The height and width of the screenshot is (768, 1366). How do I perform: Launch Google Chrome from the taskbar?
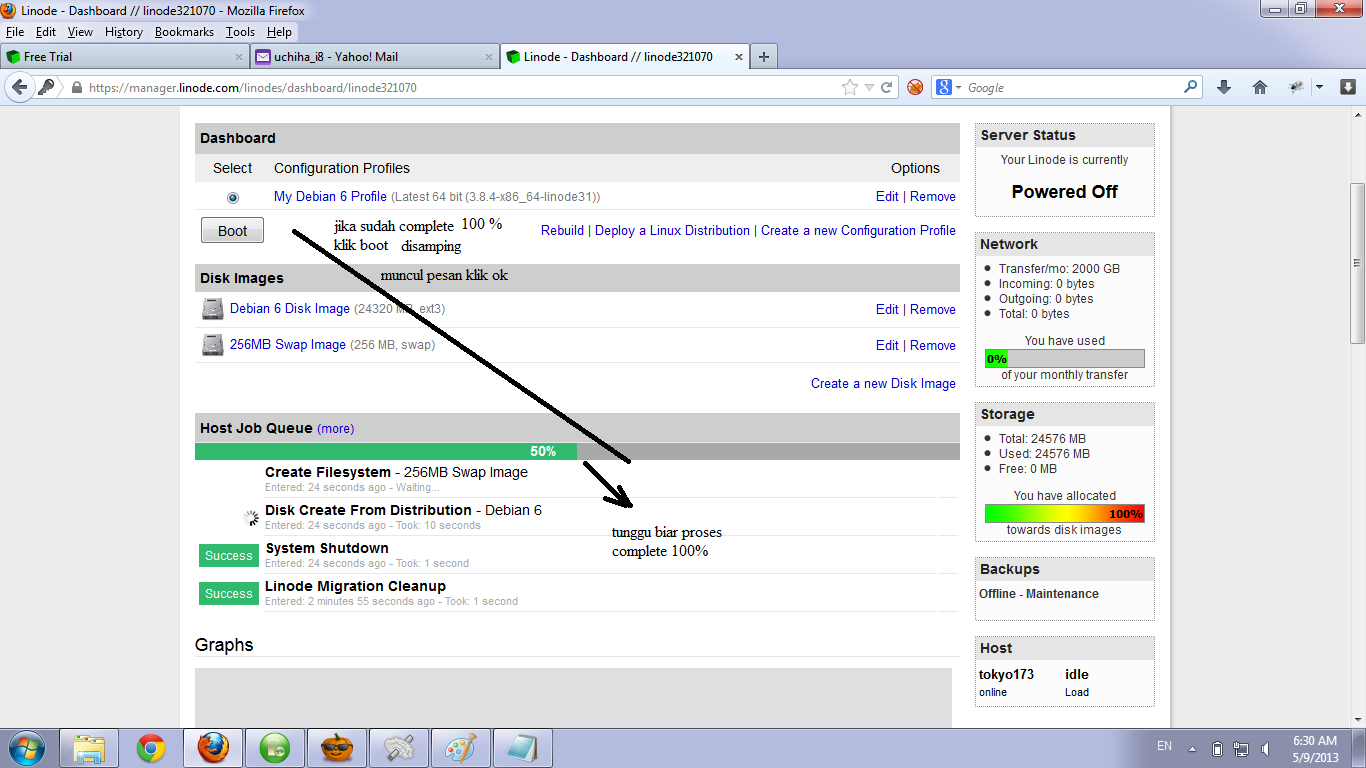pos(151,748)
